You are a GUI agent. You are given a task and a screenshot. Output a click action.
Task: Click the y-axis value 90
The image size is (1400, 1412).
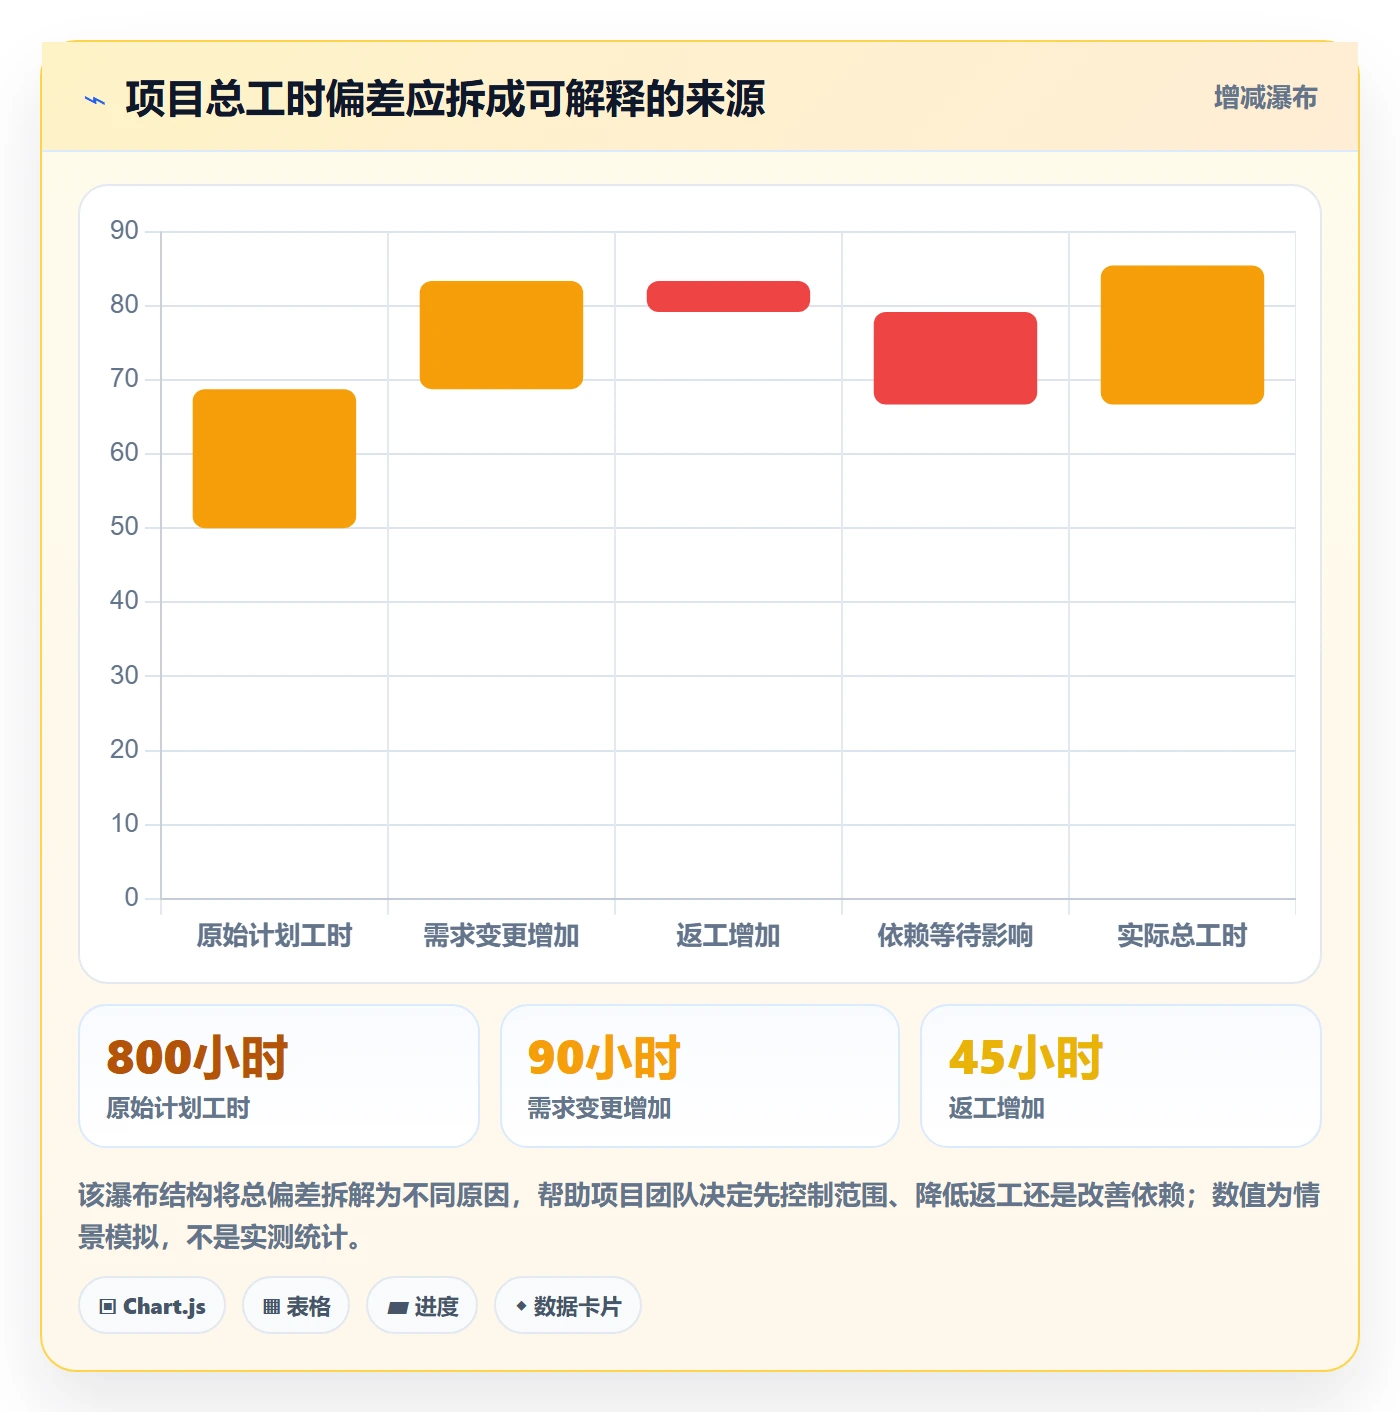124,231
